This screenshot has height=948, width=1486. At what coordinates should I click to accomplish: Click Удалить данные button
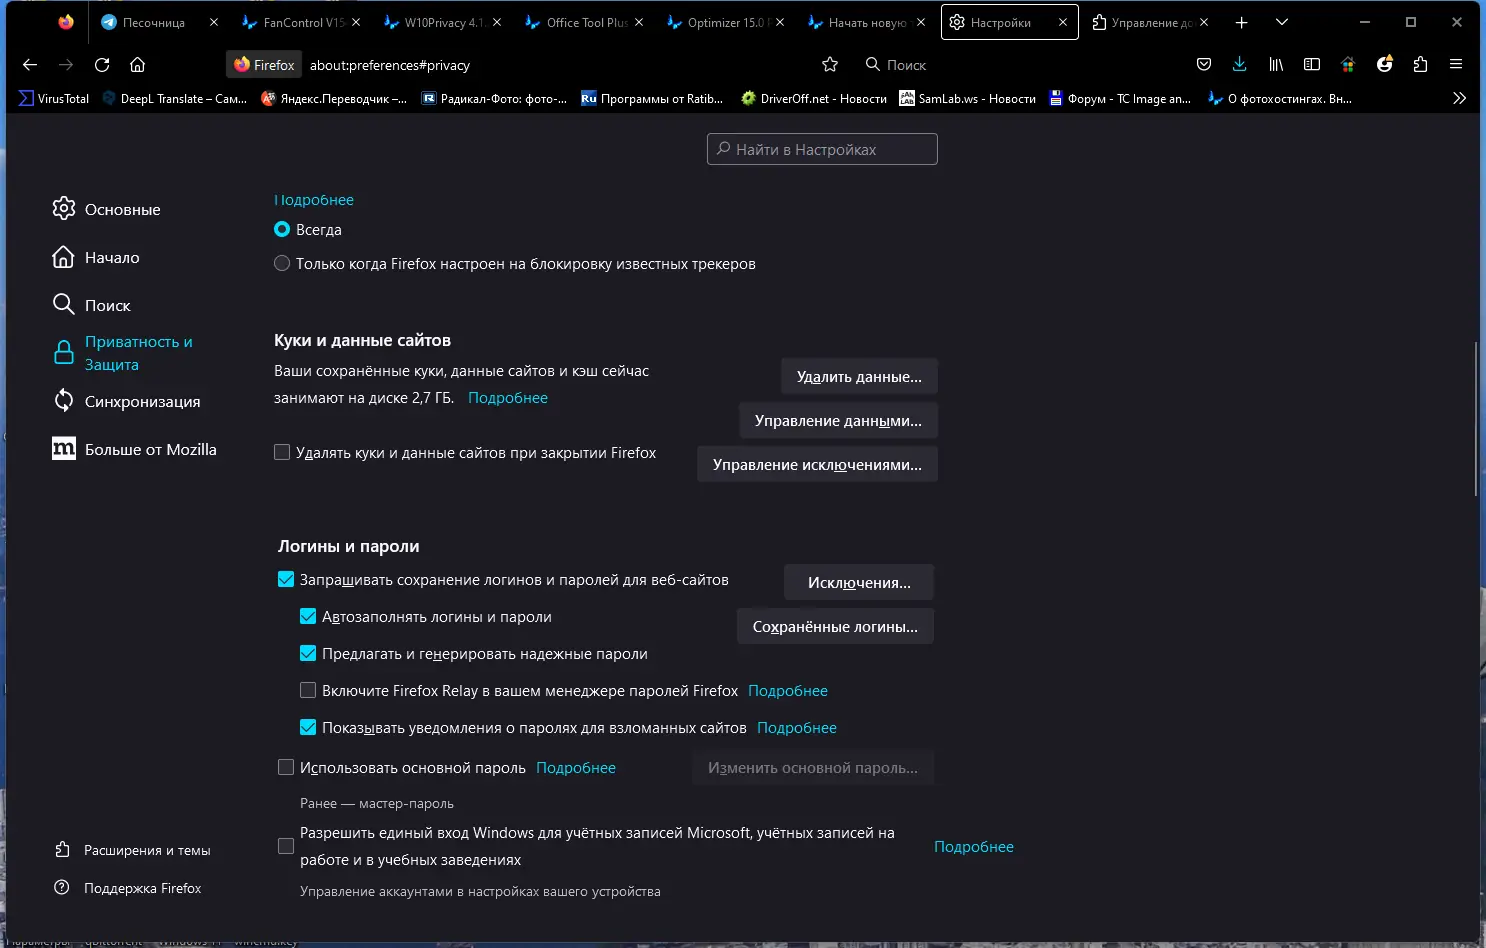pos(859,377)
